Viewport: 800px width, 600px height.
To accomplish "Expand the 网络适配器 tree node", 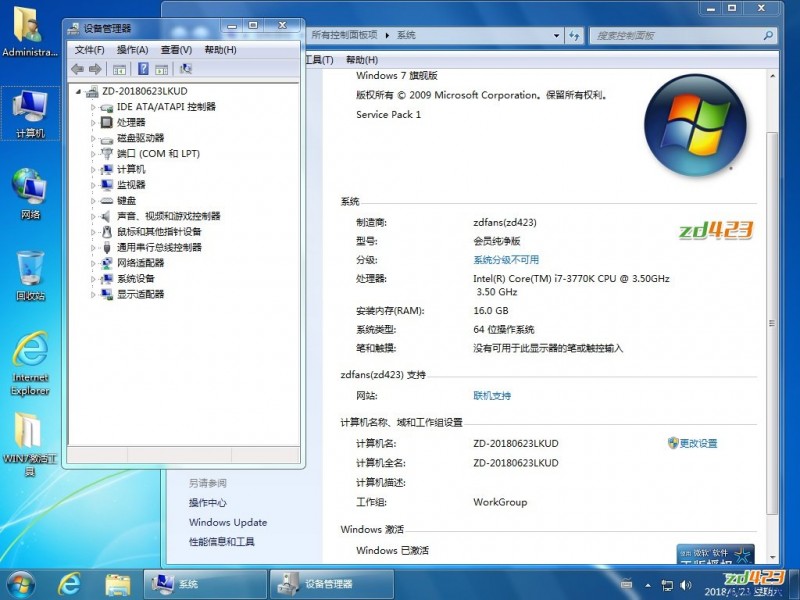I will 93,263.
